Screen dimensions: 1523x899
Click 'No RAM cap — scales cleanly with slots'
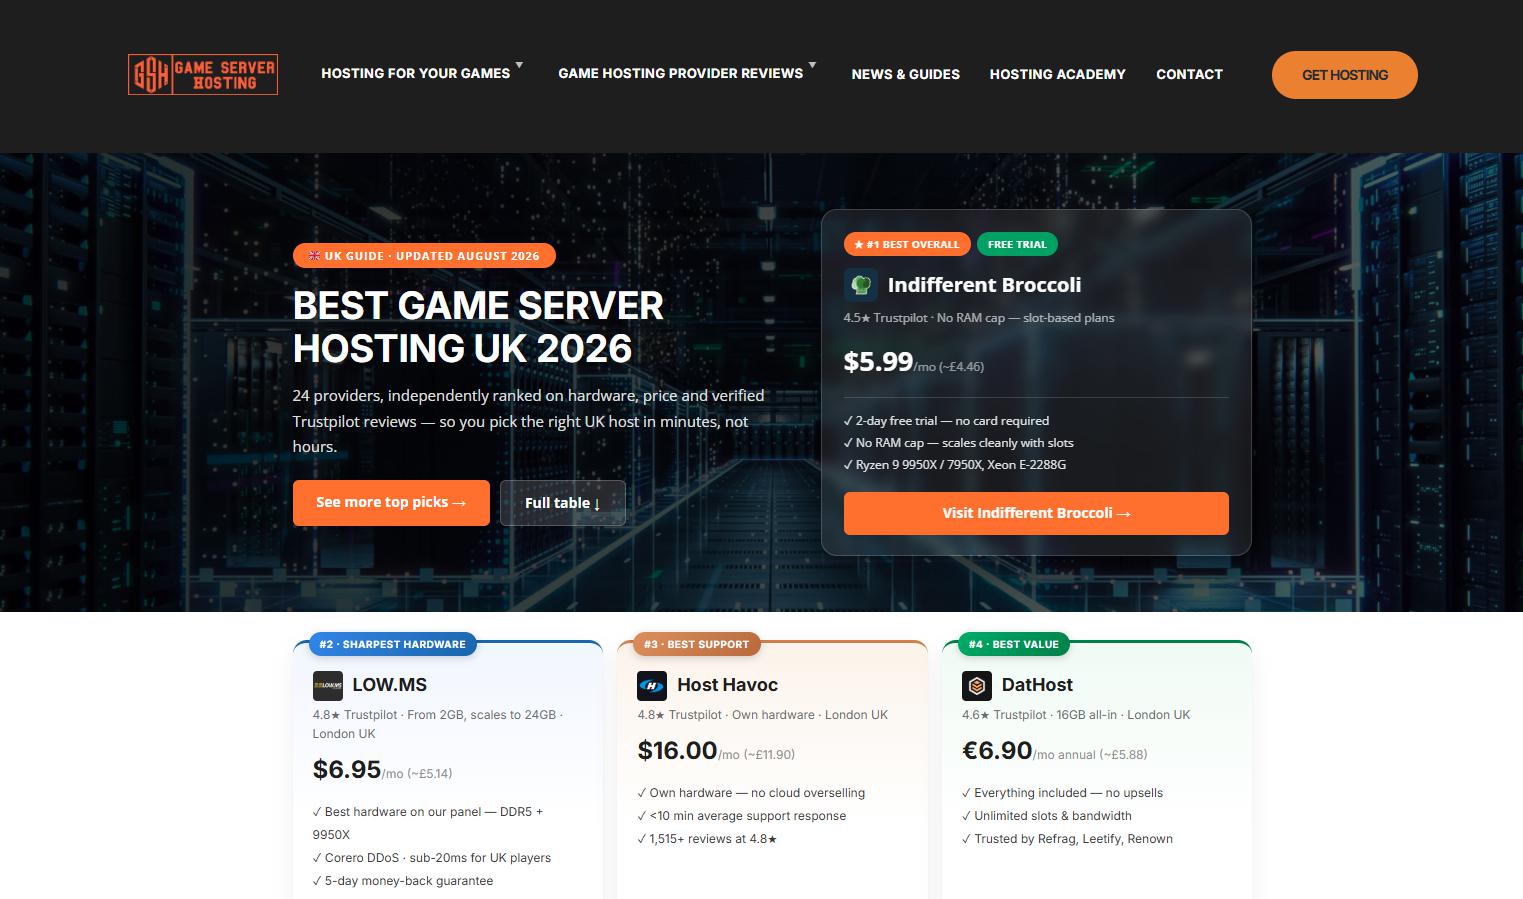[958, 443]
